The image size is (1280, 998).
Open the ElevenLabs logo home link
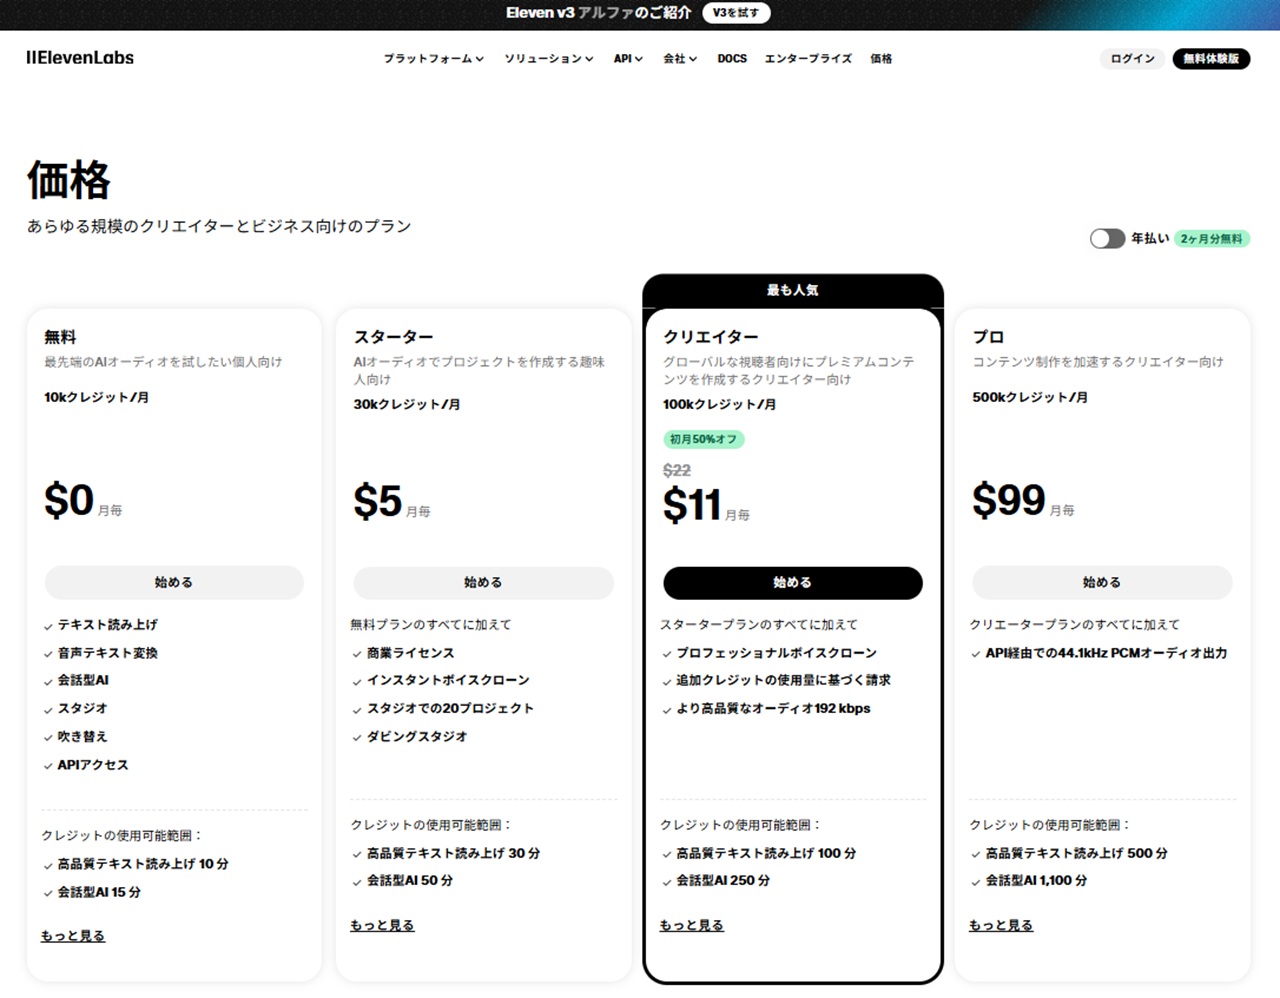[x=80, y=58]
